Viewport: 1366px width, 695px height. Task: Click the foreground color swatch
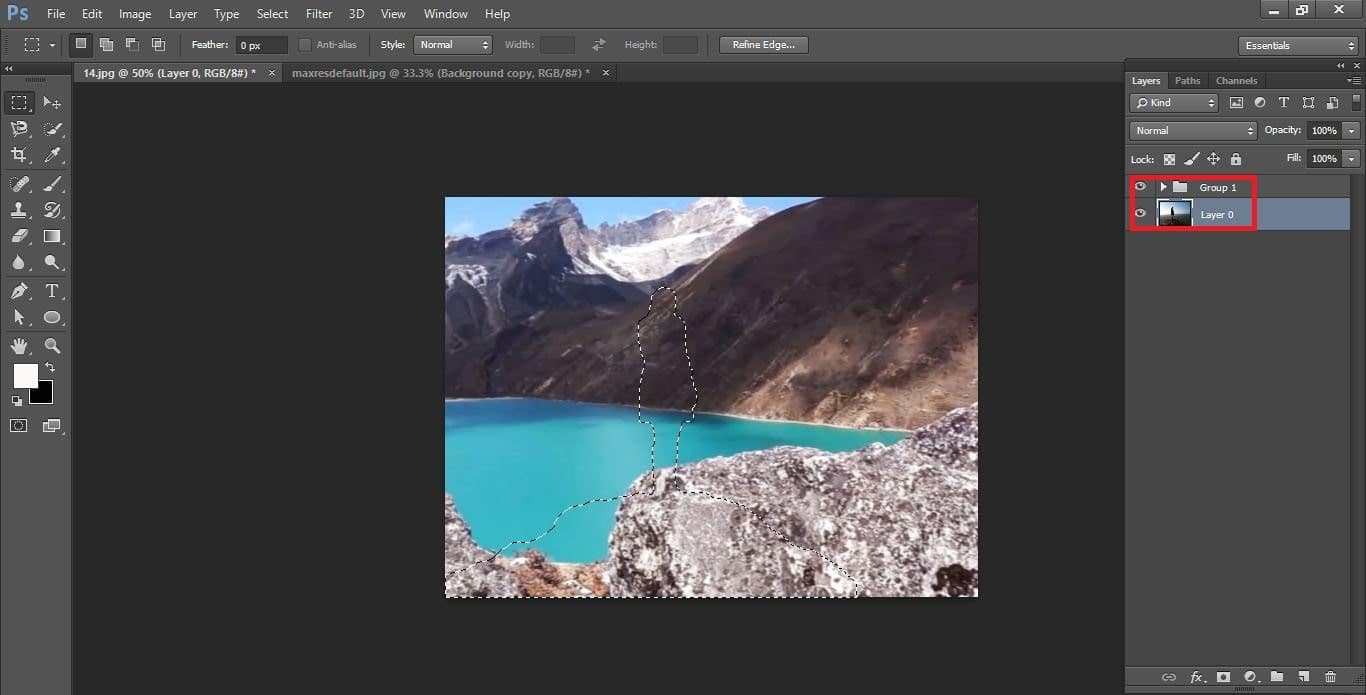[x=24, y=376]
